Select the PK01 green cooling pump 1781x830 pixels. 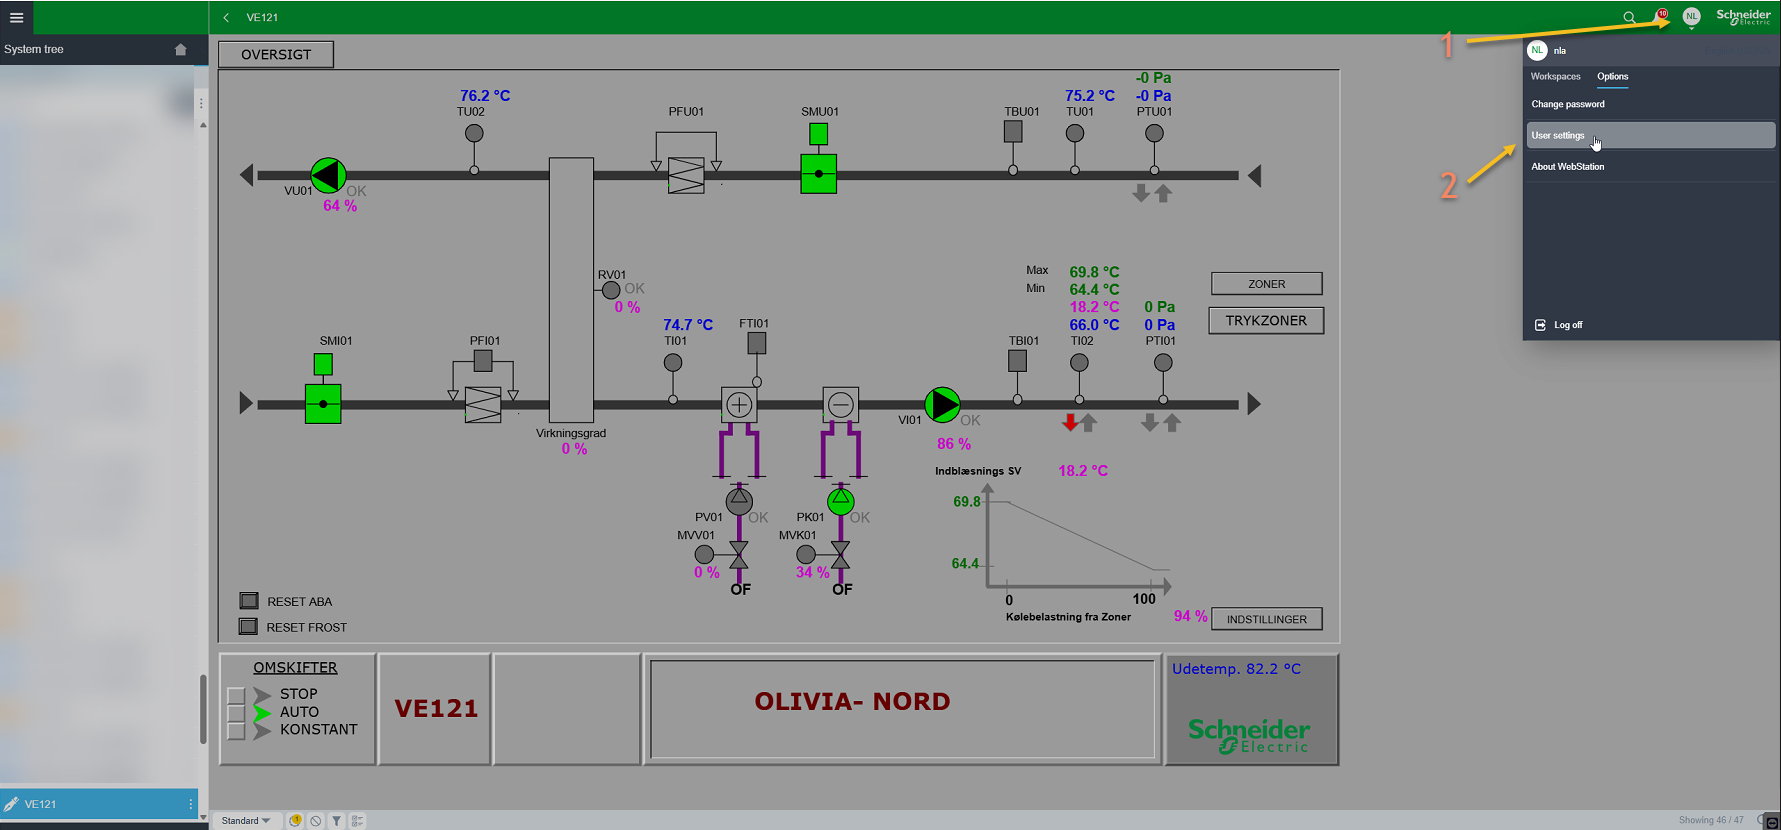coord(841,500)
